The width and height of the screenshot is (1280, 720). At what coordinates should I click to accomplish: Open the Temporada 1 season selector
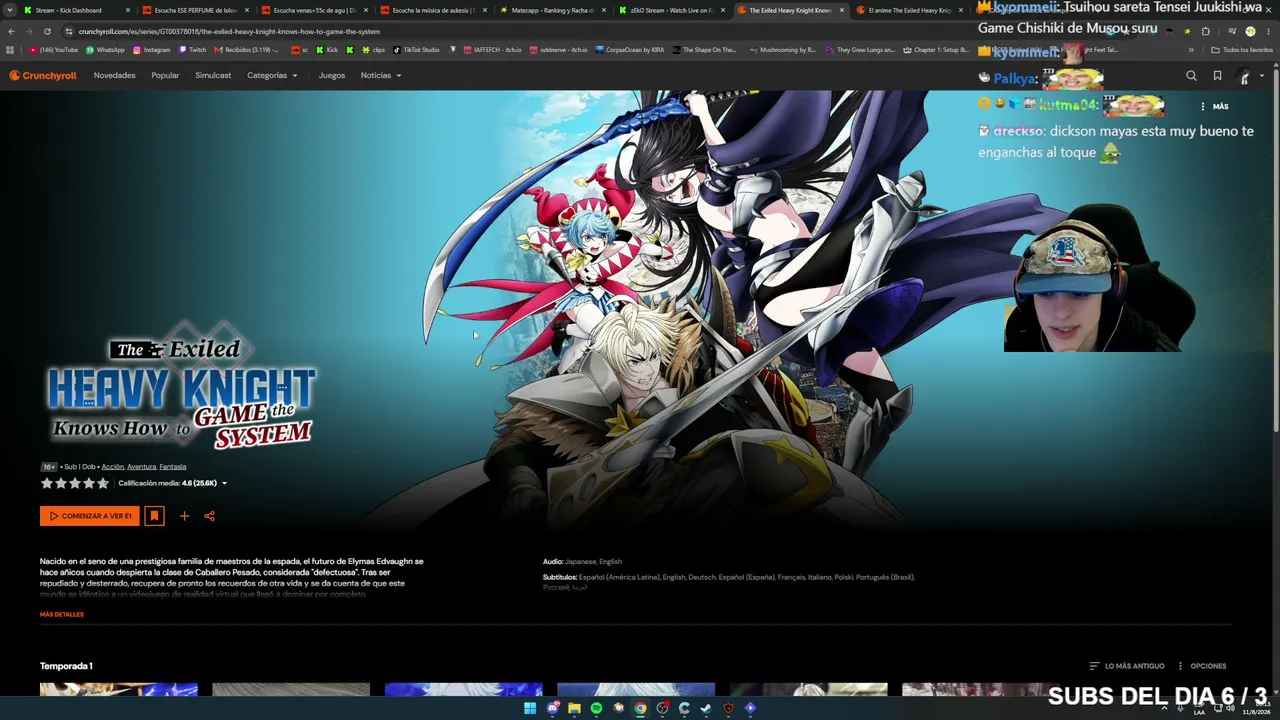(66, 666)
